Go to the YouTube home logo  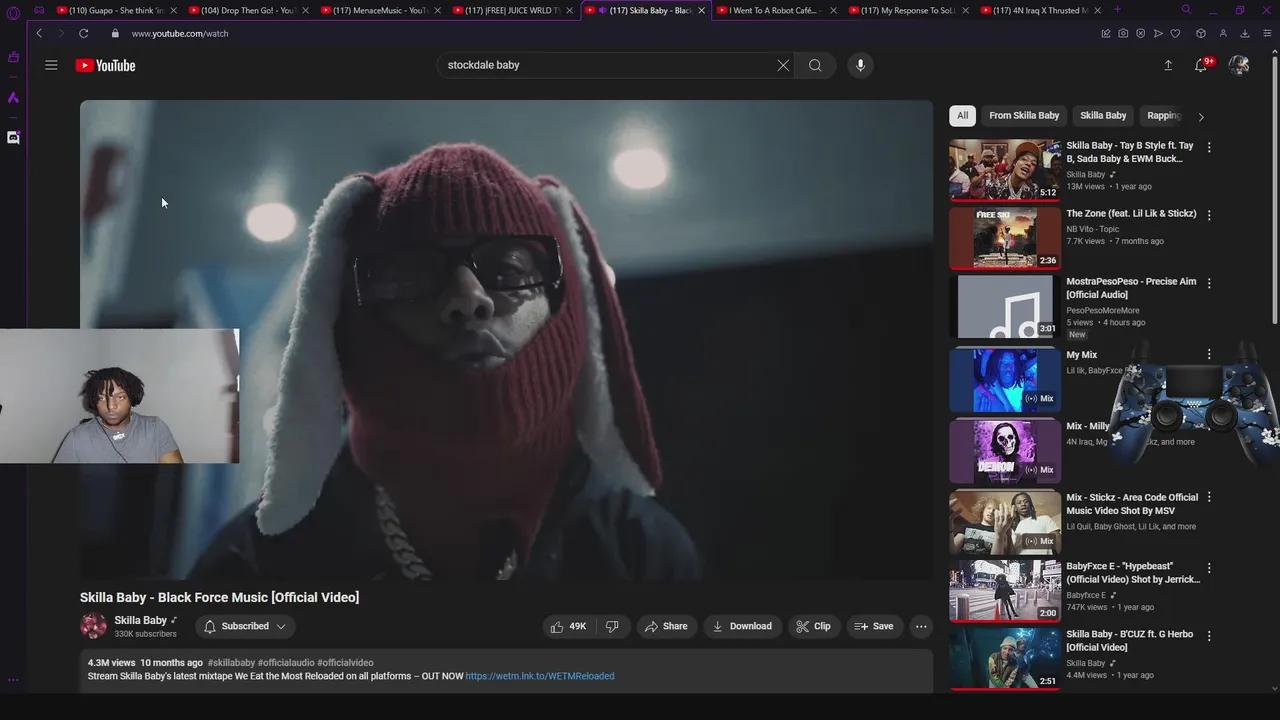pos(105,65)
